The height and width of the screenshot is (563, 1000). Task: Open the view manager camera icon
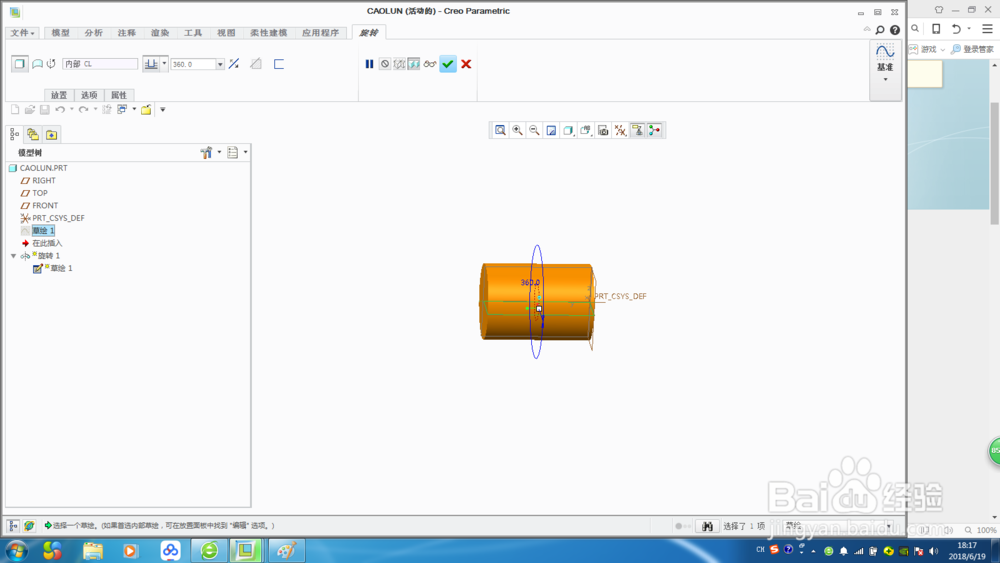coord(603,130)
